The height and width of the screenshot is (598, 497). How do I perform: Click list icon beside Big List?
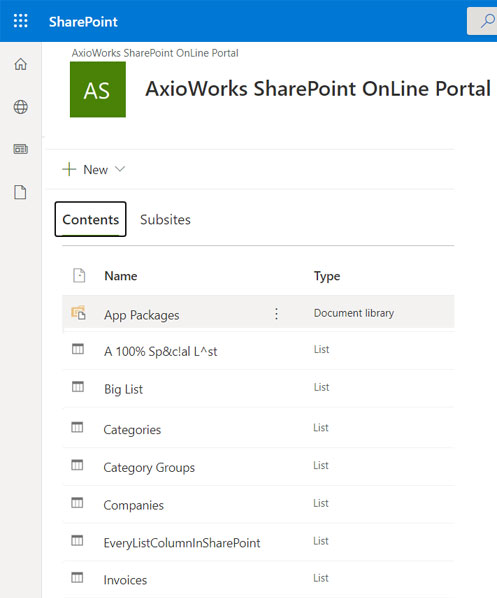coord(78,387)
